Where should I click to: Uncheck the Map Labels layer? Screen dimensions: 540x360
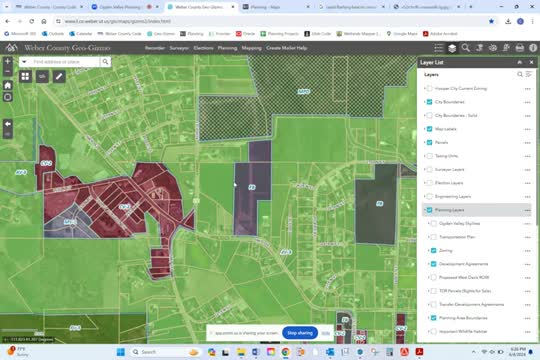[x=429, y=129]
